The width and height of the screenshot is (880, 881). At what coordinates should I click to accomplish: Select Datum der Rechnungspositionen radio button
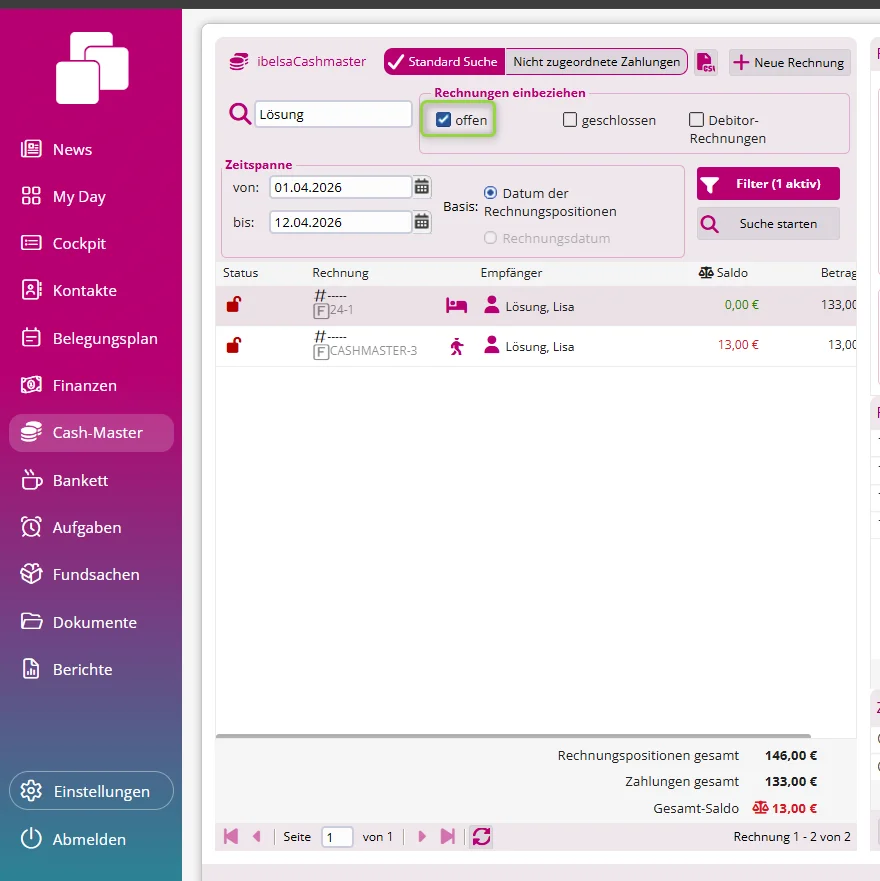490,193
